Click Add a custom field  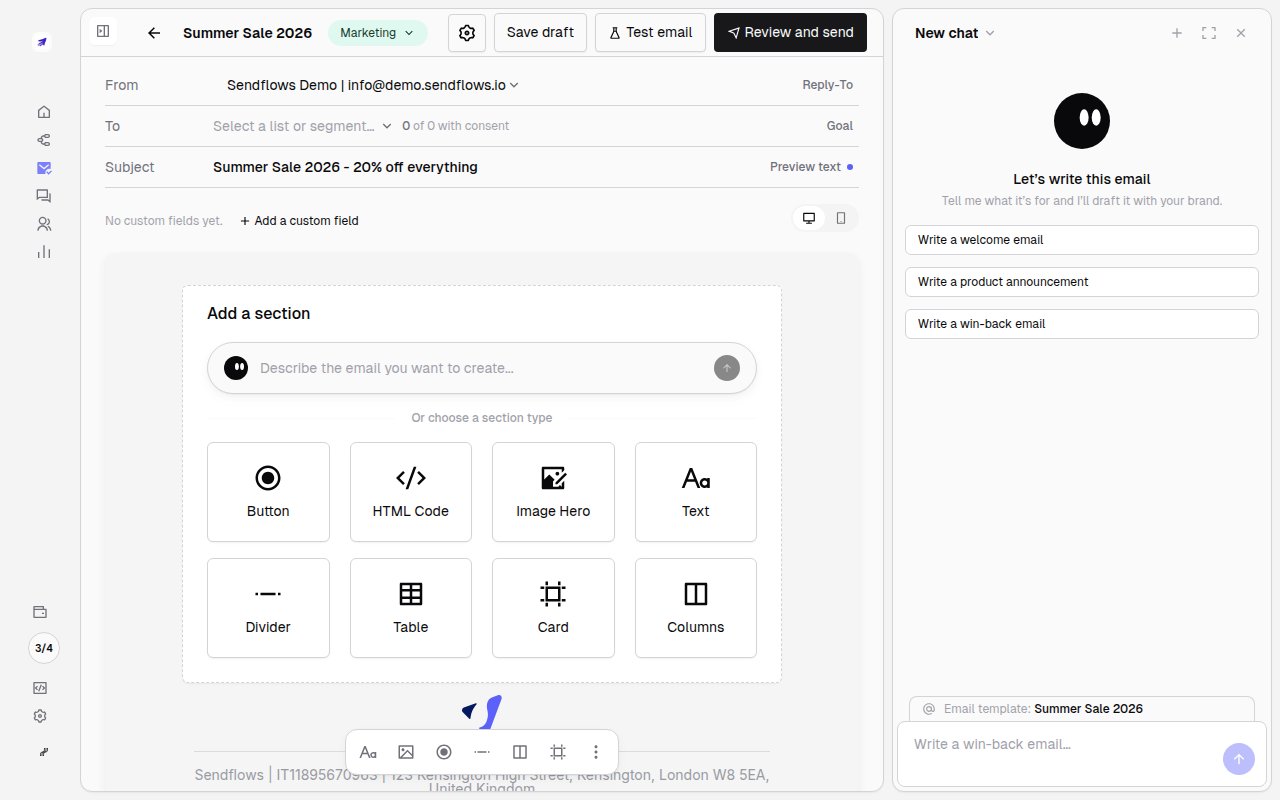299,221
